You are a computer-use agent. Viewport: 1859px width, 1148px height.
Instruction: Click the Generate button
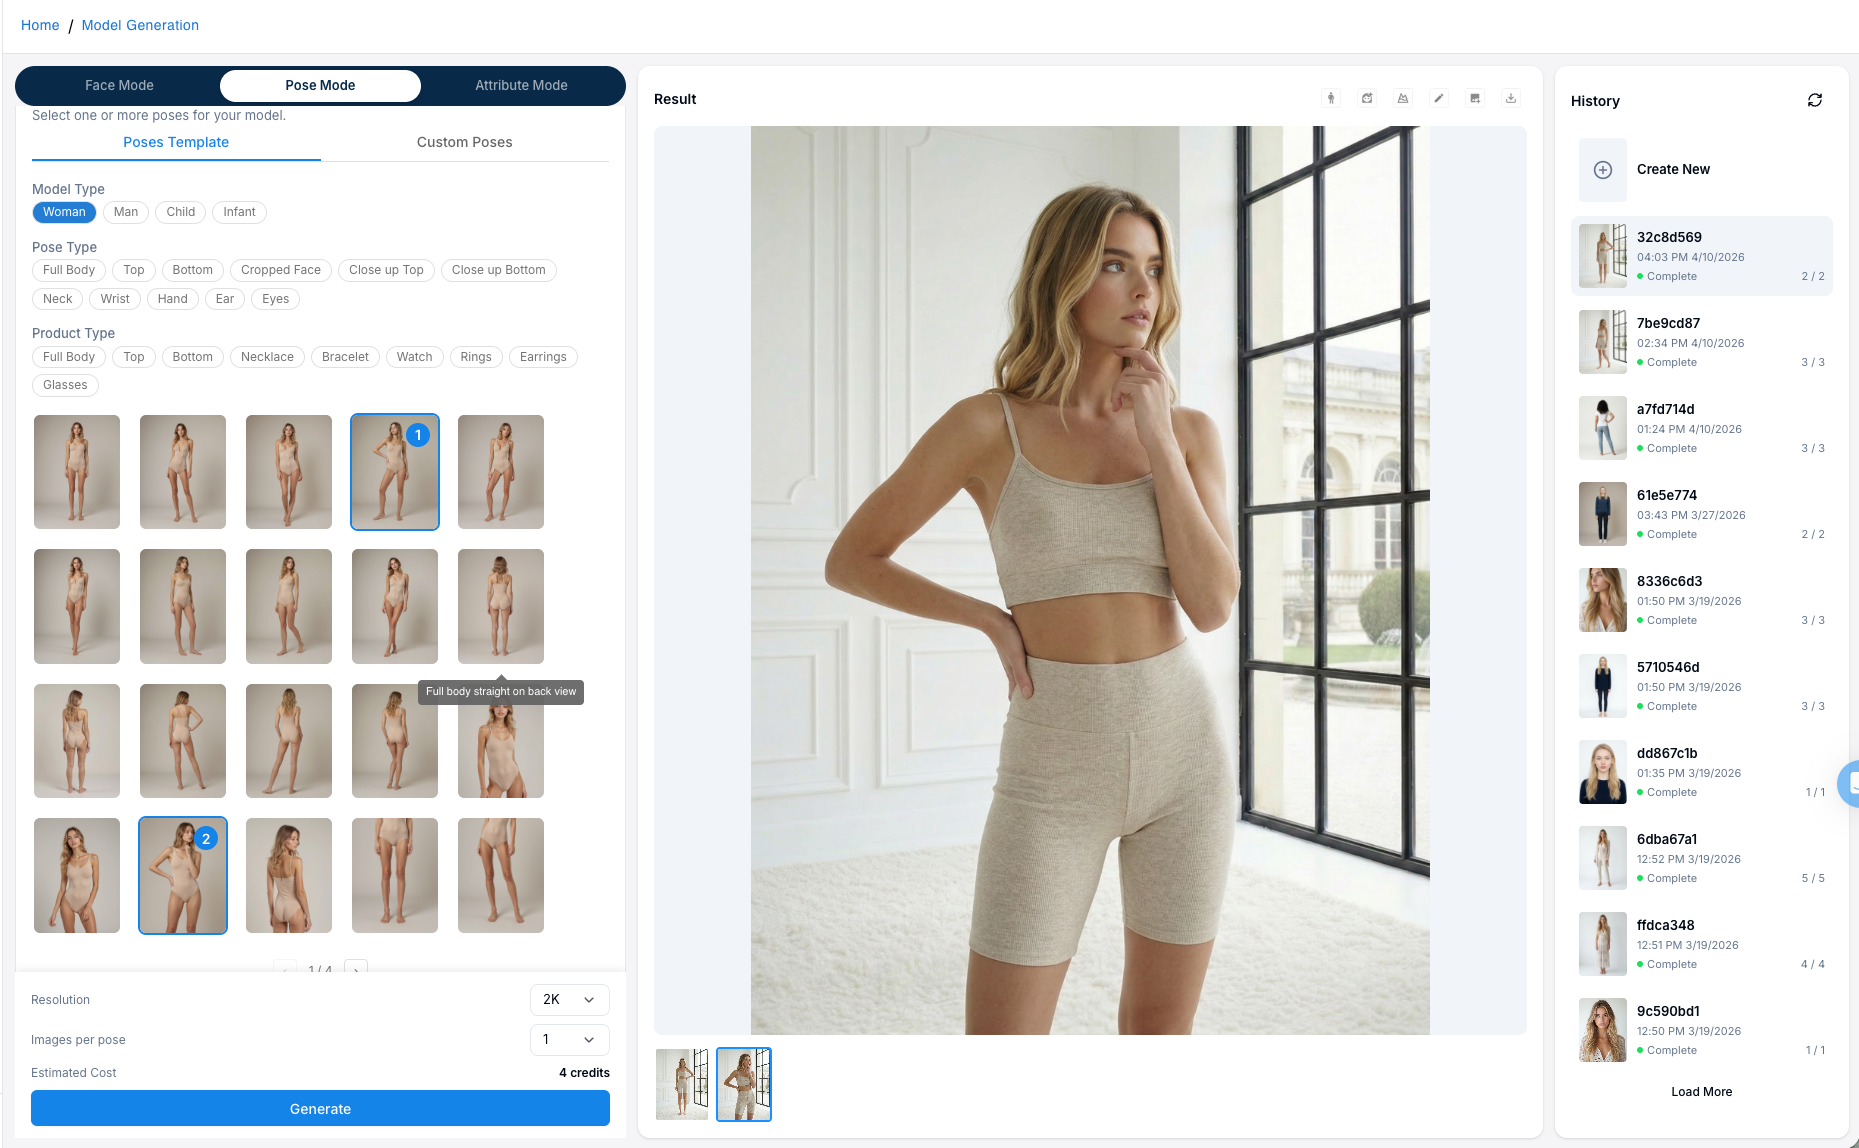tap(320, 1109)
